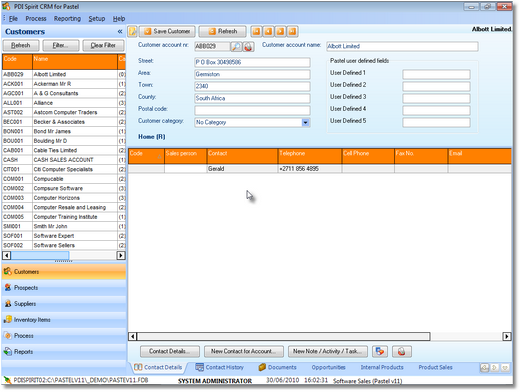Open the Reporting menu

tap(67, 19)
